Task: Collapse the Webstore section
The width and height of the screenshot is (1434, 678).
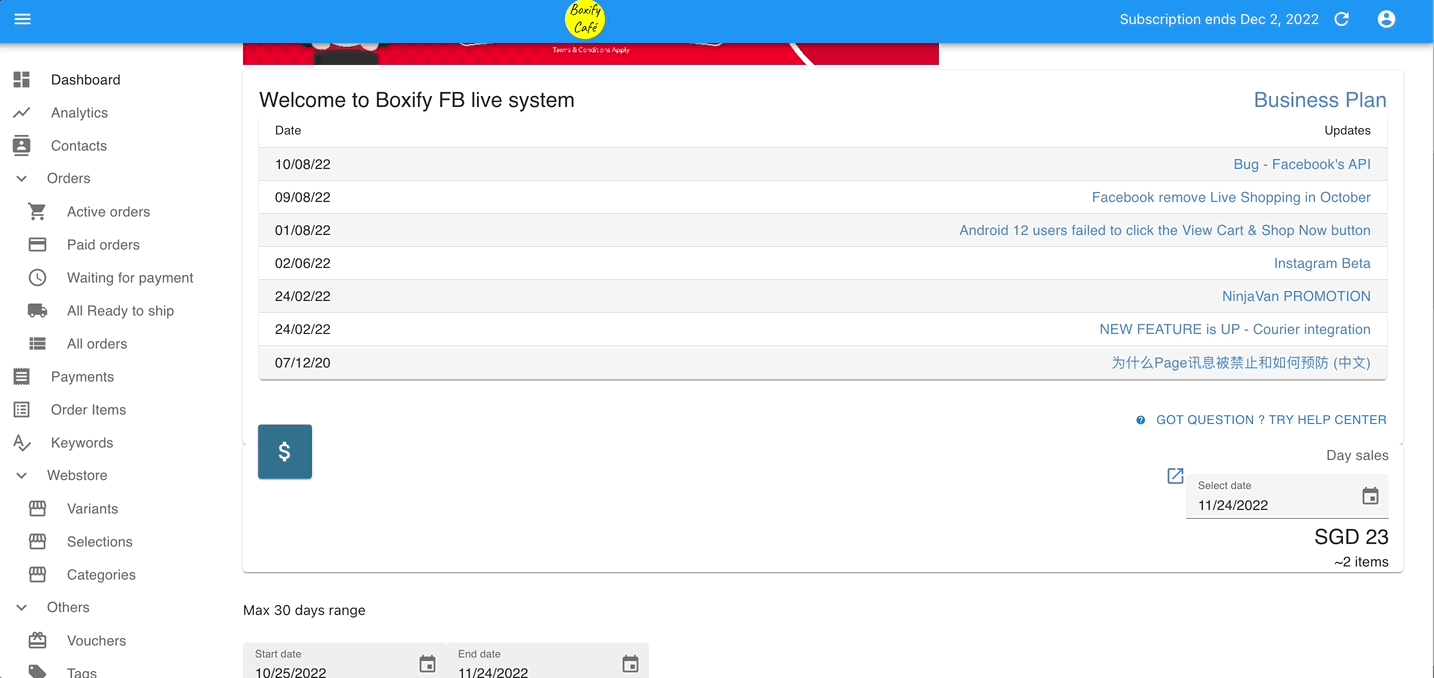Action: [22, 476]
